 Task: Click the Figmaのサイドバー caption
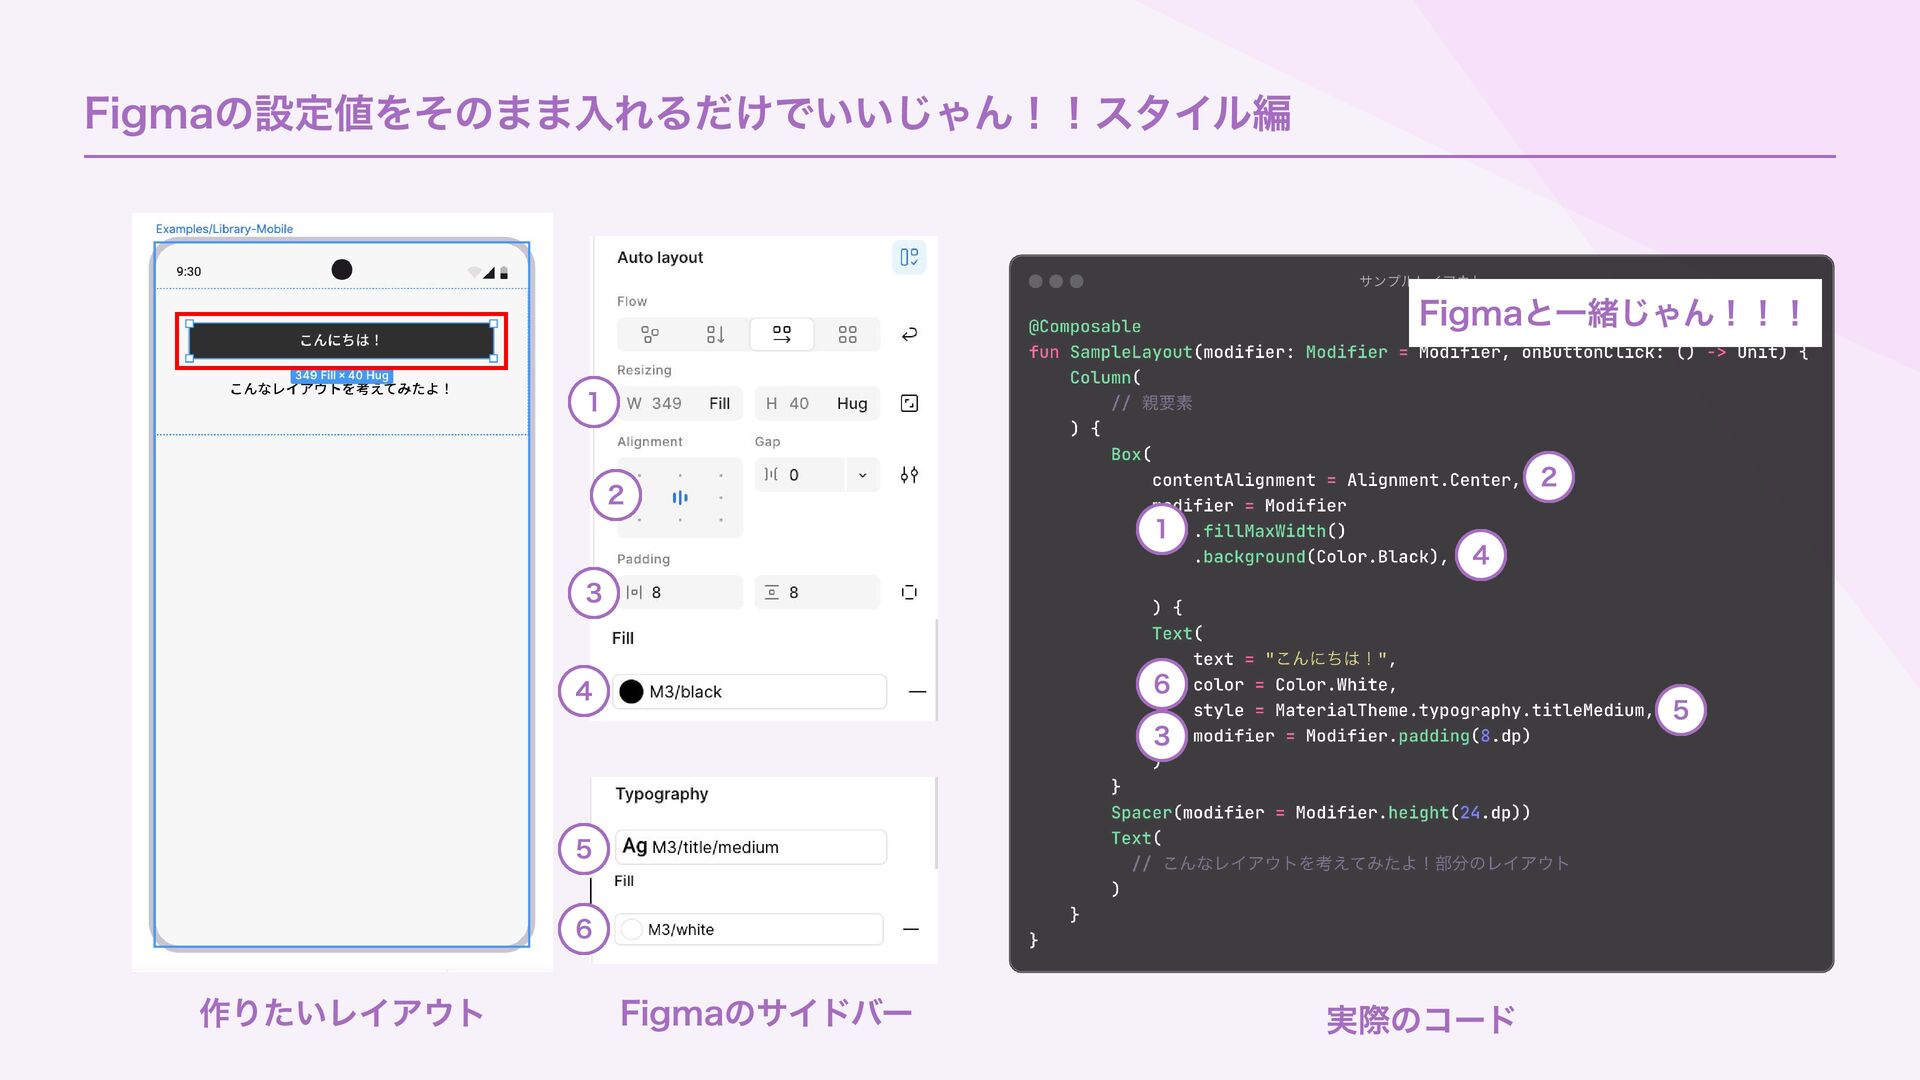click(766, 1013)
